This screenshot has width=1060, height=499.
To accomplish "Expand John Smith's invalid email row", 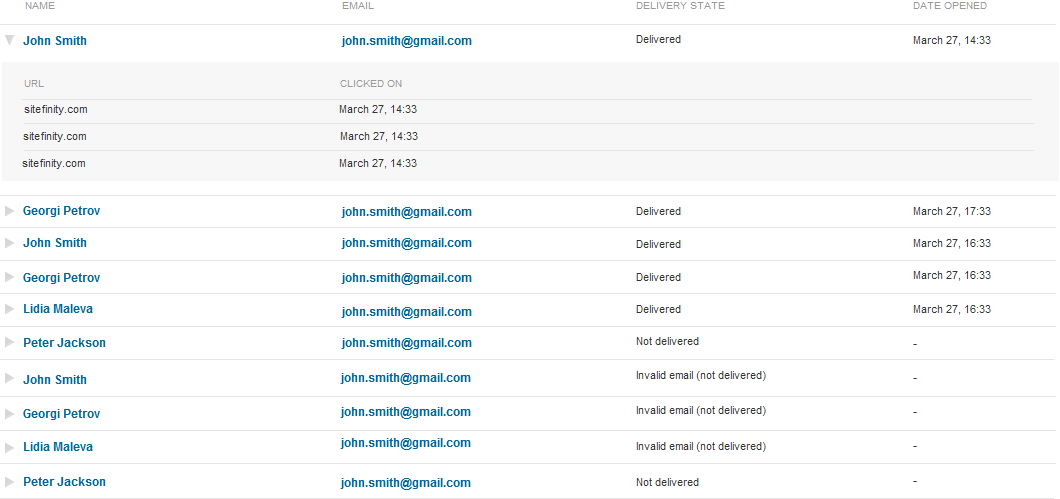I will (9, 379).
